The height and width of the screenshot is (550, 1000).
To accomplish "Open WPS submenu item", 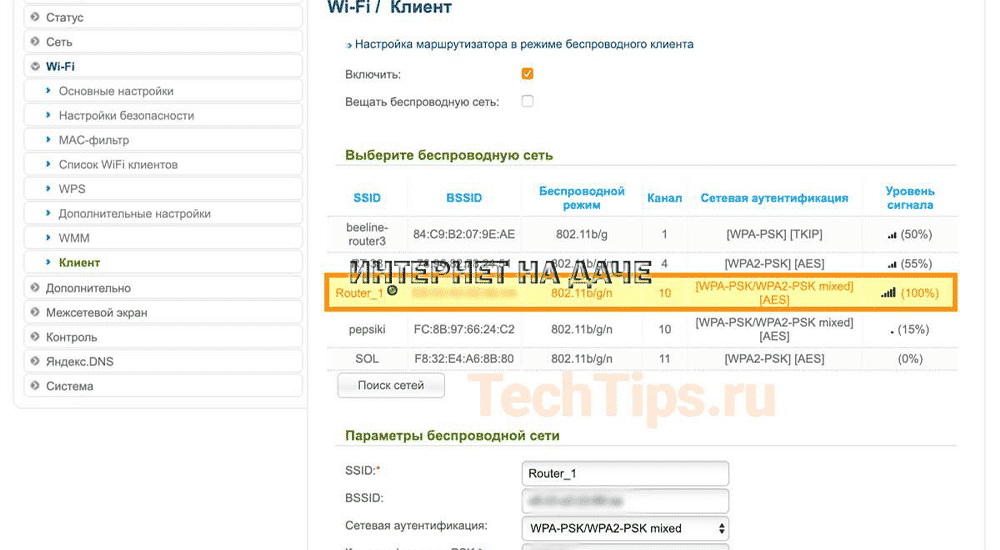I will [163, 189].
